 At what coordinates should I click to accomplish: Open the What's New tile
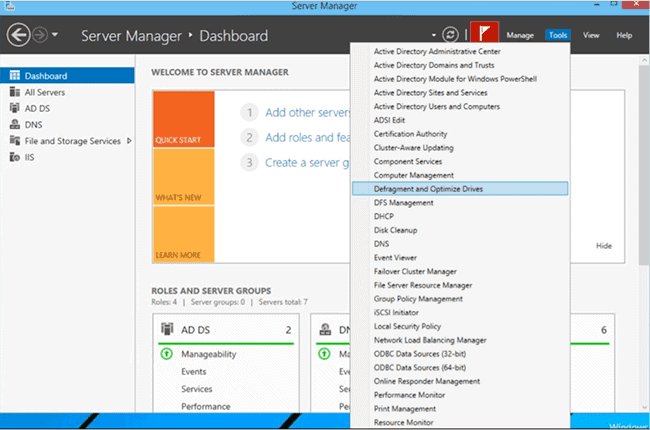pos(184,177)
